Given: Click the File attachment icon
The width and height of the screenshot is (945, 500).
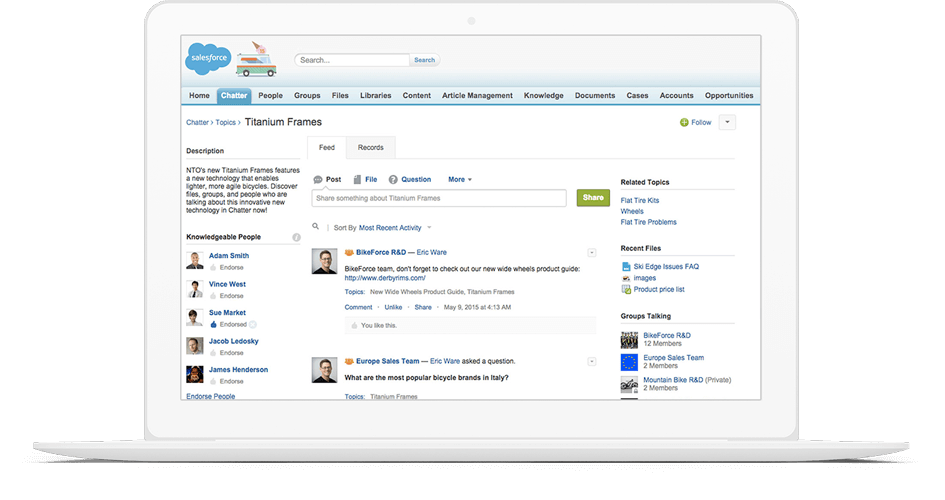Looking at the screenshot, I should tap(357, 180).
